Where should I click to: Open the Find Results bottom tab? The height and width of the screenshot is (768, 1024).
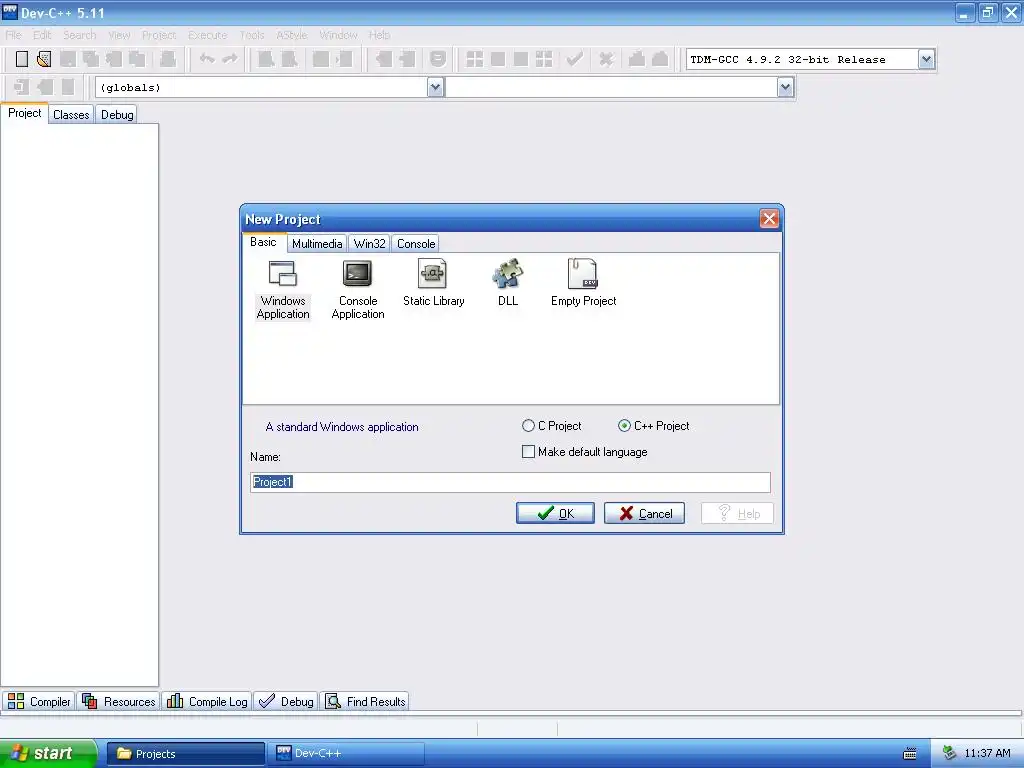(366, 701)
